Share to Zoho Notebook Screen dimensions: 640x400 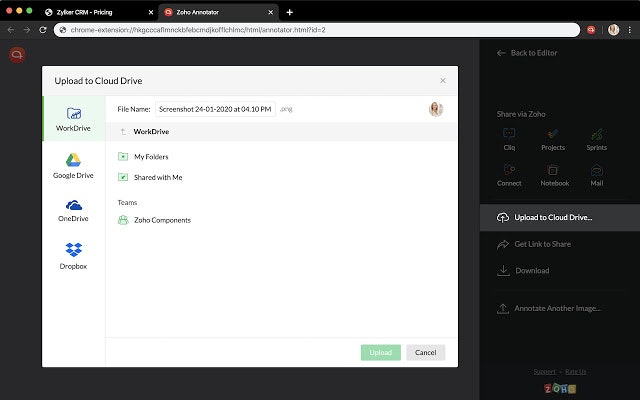pyautogui.click(x=554, y=175)
